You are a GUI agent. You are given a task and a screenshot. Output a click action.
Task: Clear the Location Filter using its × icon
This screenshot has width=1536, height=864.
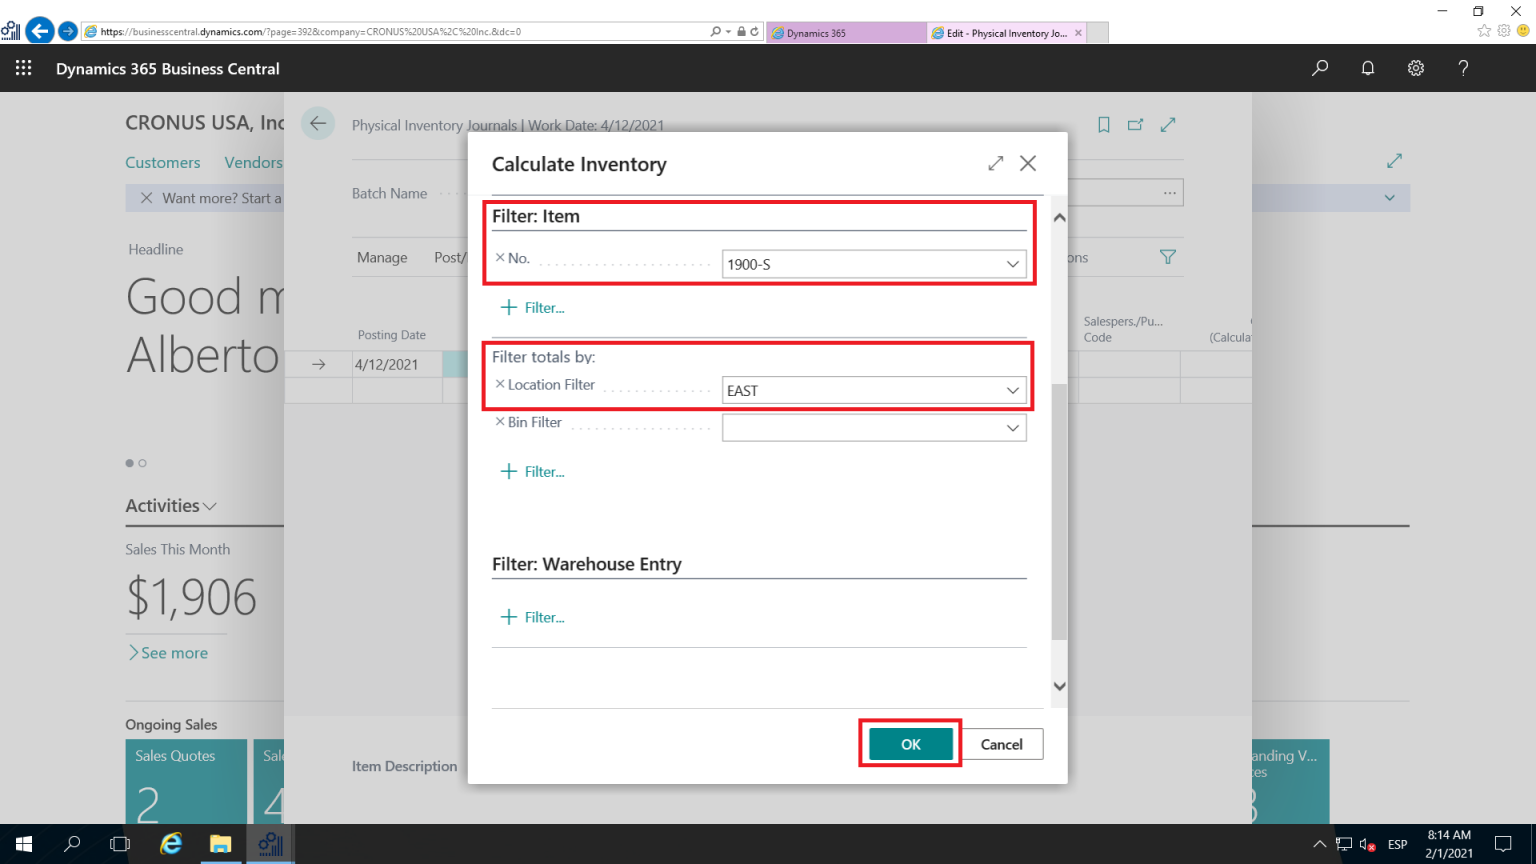[x=499, y=384]
